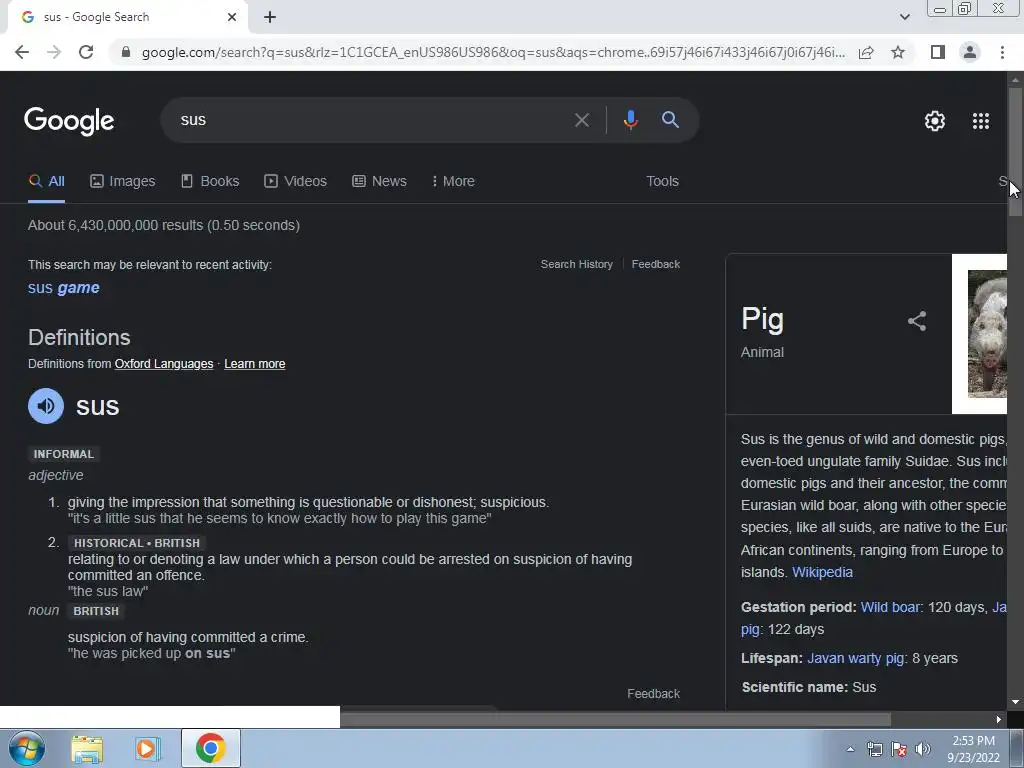Screen dimensions: 1024x768
Task: Open the Wikipedia link in Pig panel
Action: tap(822, 572)
